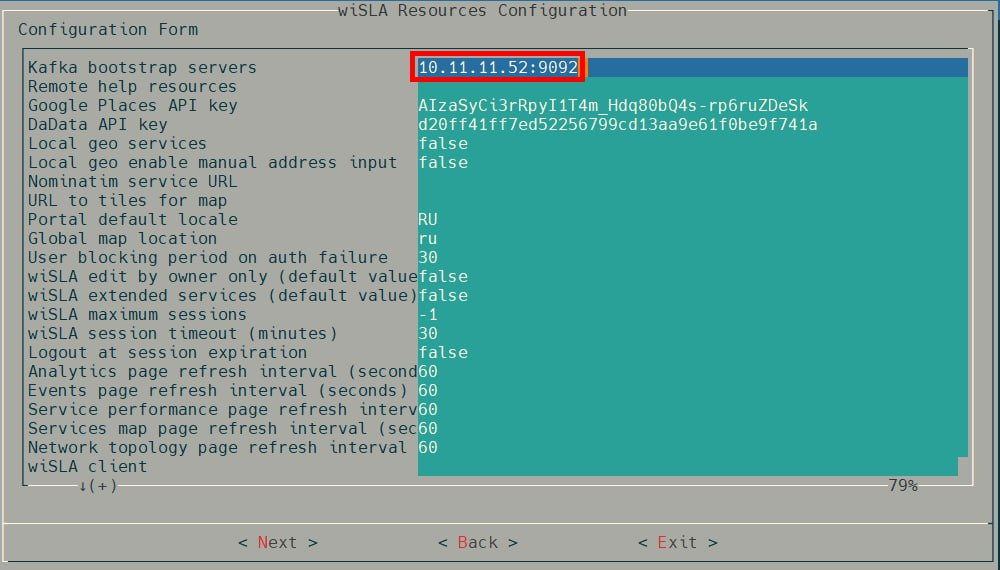The height and width of the screenshot is (570, 1000).
Task: Click the Local geo services label
Action: pyautogui.click(x=117, y=143)
